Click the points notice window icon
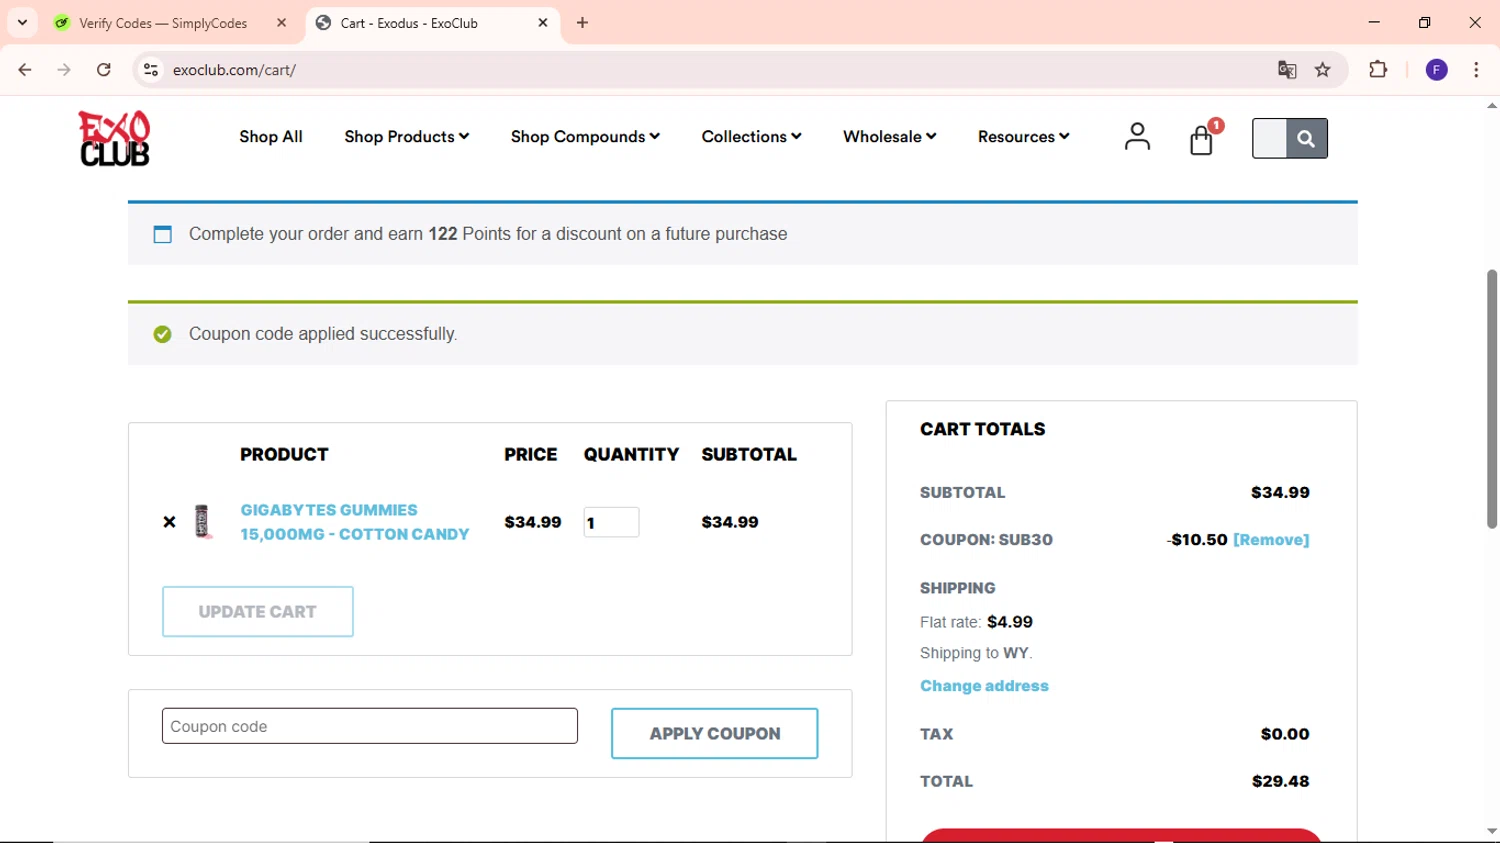This screenshot has height=843, width=1500. [x=163, y=234]
